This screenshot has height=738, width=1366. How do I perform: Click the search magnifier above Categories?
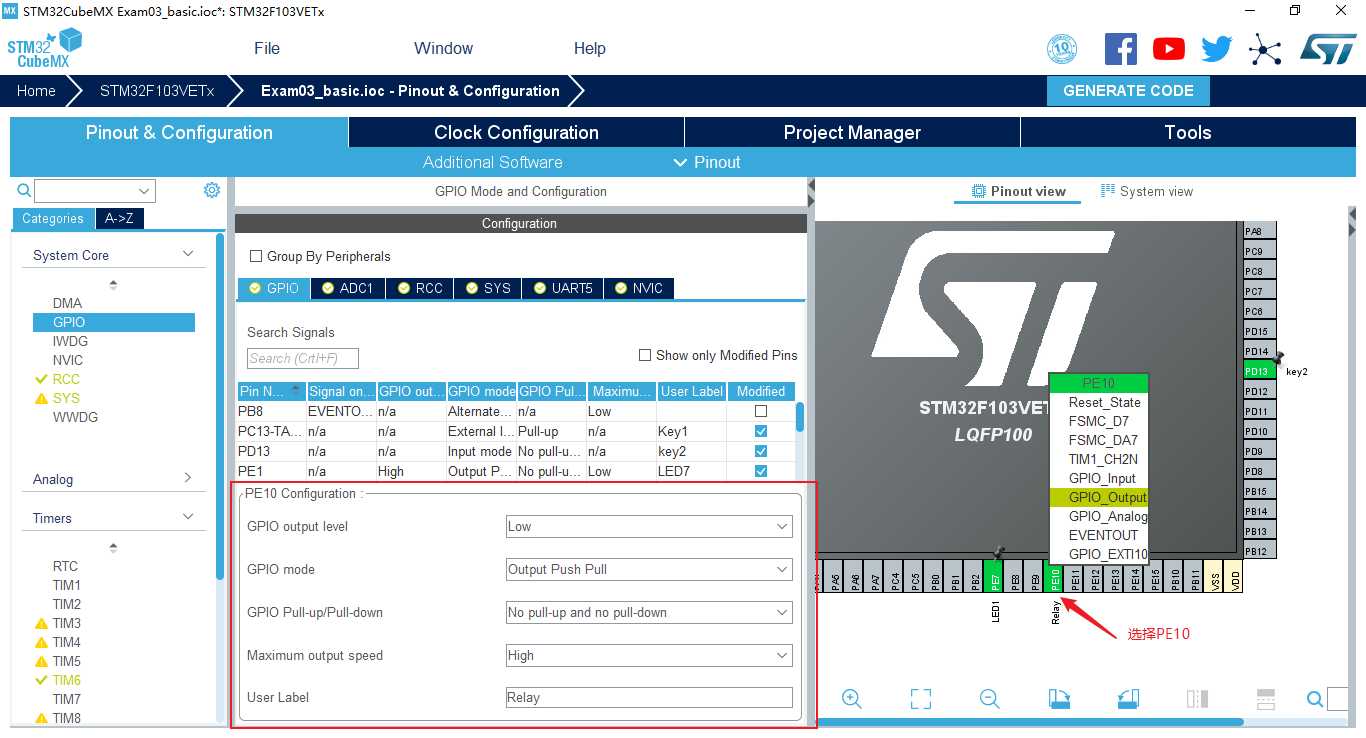click(x=24, y=190)
